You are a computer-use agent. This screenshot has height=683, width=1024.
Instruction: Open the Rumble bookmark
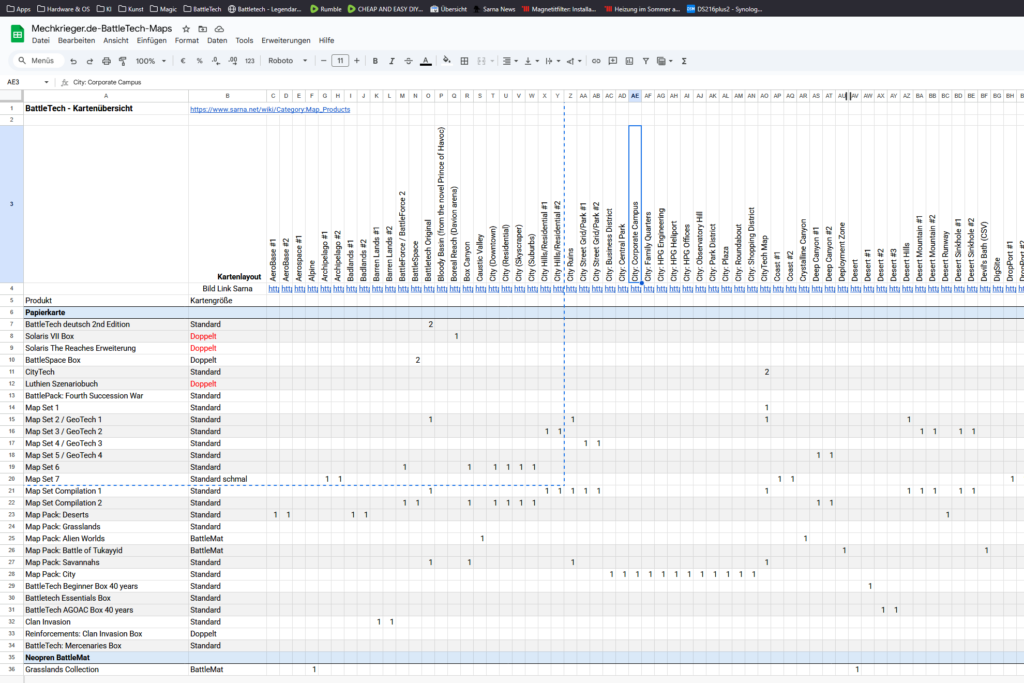pos(326,9)
